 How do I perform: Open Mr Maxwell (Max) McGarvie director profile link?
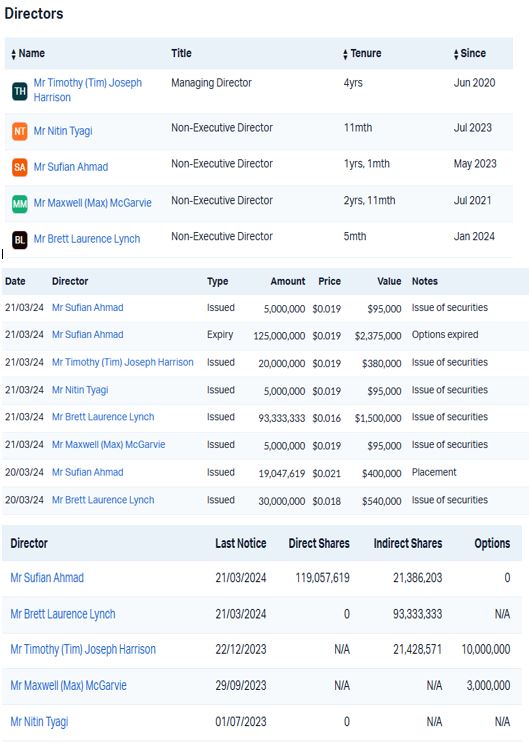(x=93, y=203)
